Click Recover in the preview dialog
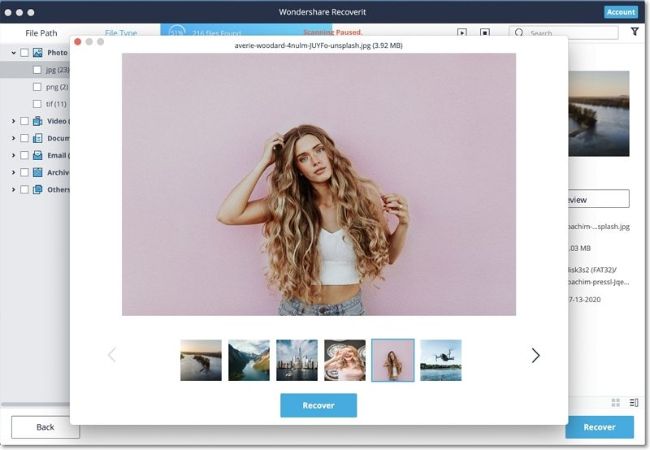The height and width of the screenshot is (450, 650). [318, 405]
